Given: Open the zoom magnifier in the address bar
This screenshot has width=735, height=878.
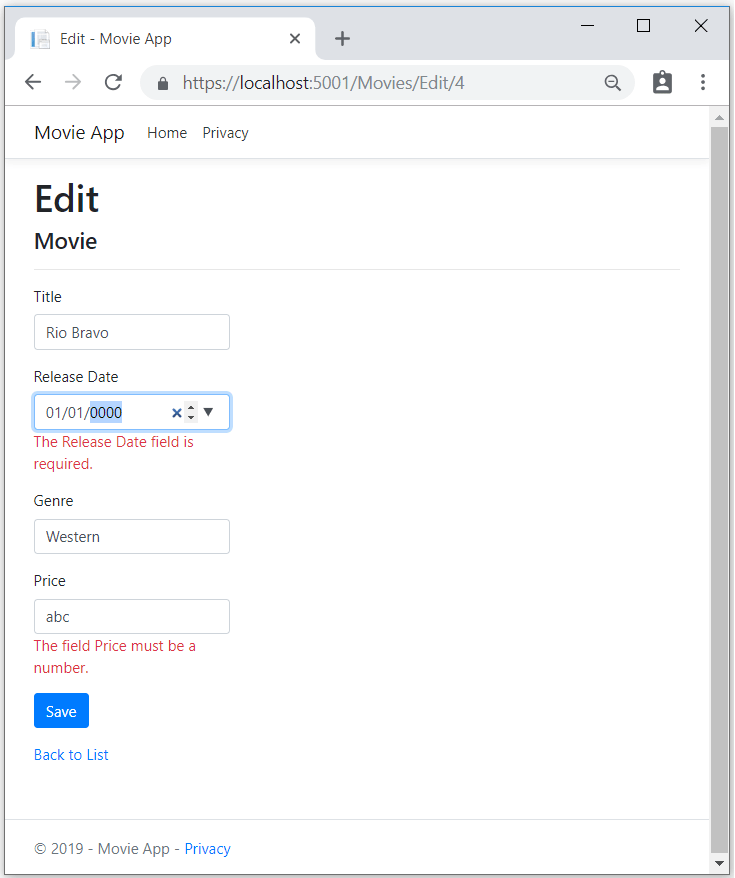Looking at the screenshot, I should click(x=613, y=82).
